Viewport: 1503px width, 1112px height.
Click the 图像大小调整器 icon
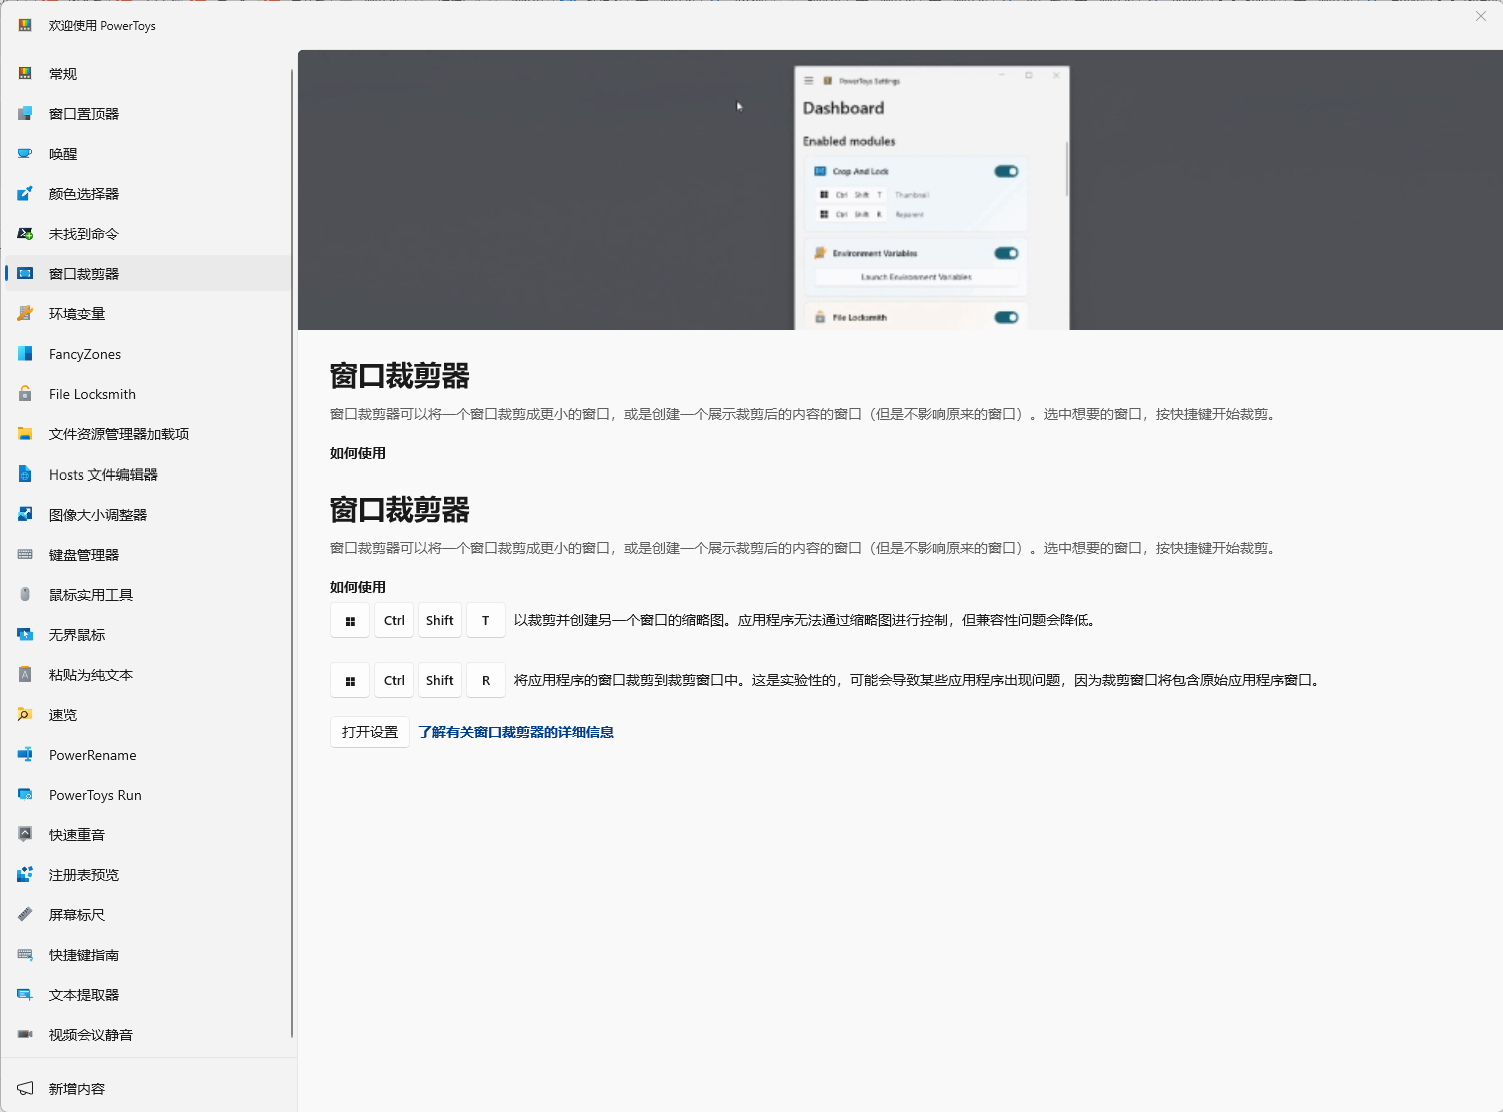pyautogui.click(x=25, y=514)
